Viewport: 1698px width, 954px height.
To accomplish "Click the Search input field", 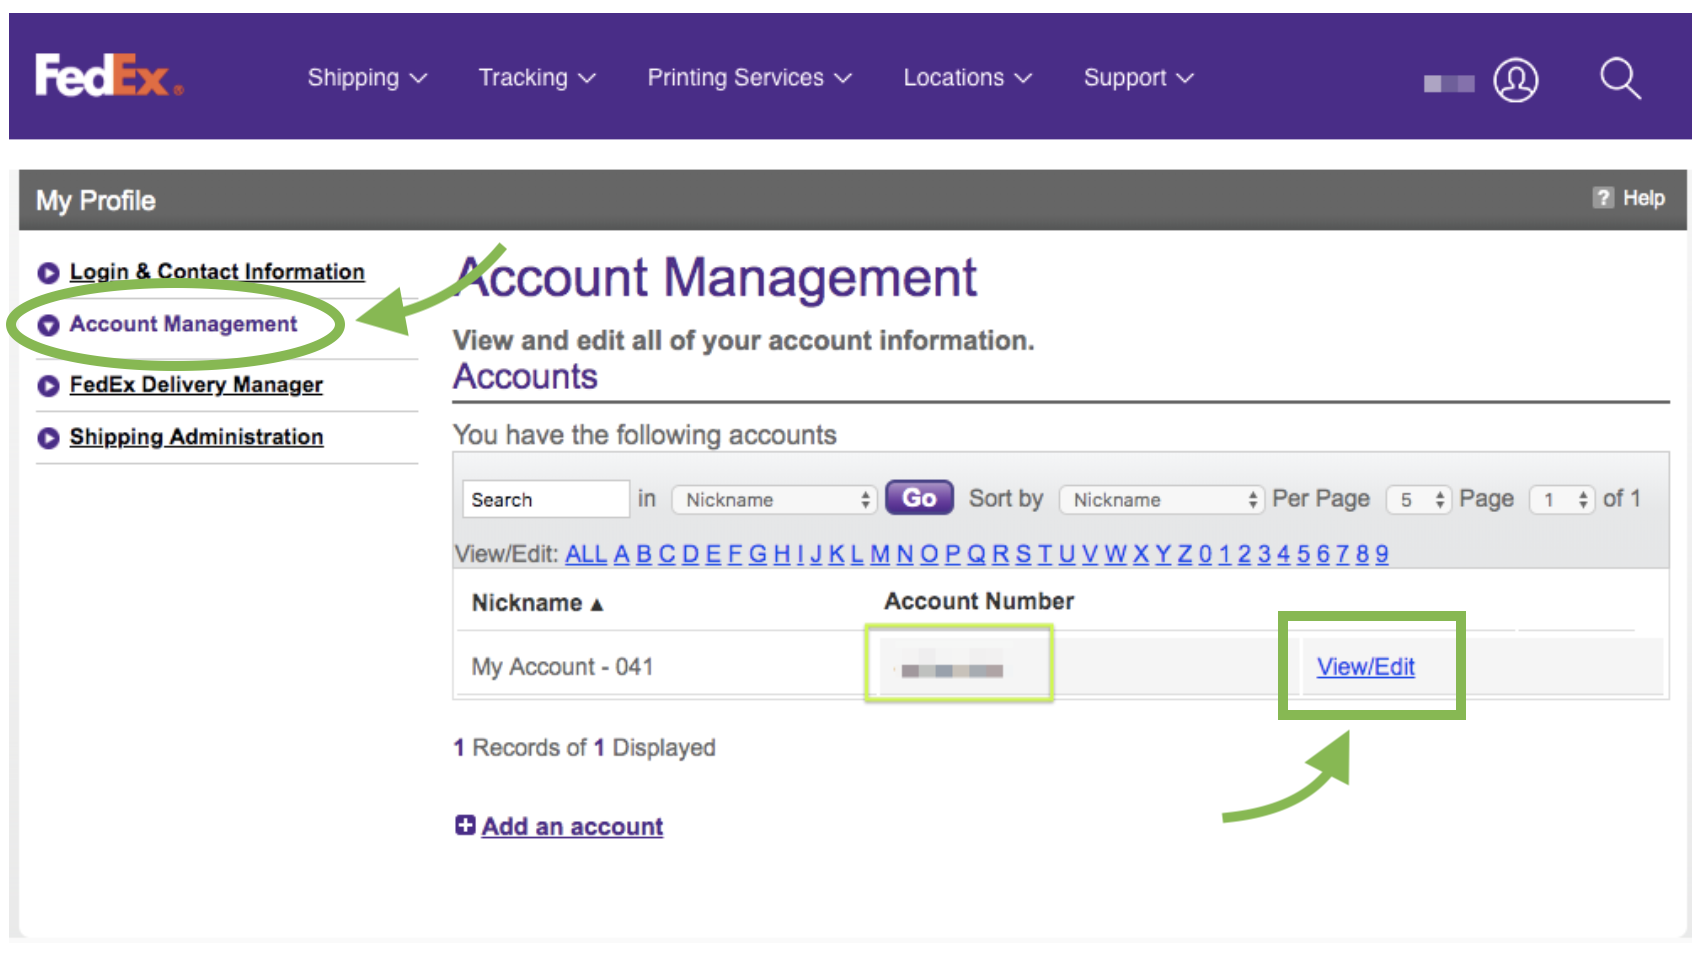I will coord(546,499).
